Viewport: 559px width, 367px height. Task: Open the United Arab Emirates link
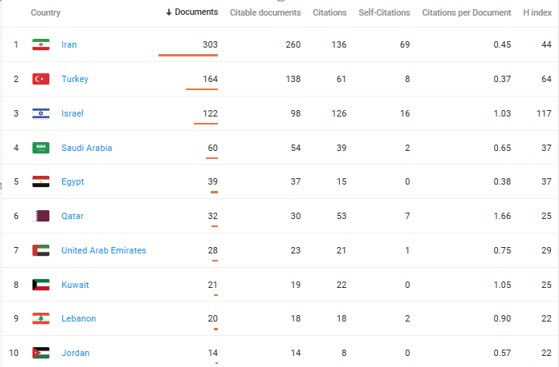point(104,250)
